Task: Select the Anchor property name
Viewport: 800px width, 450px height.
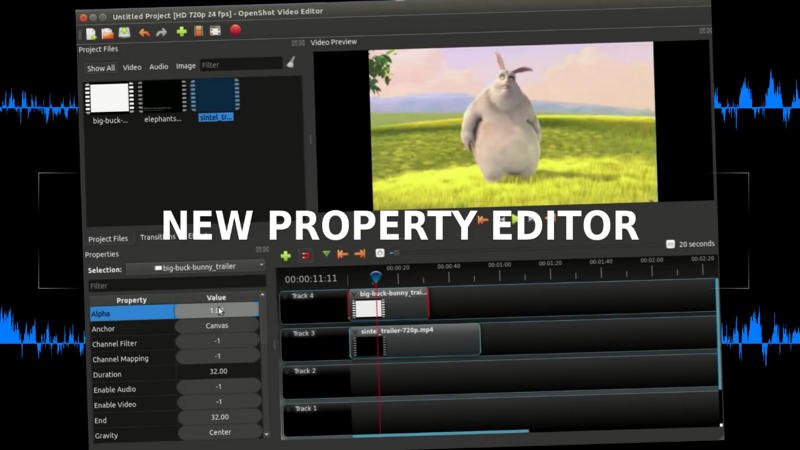Action: pyautogui.click(x=104, y=329)
